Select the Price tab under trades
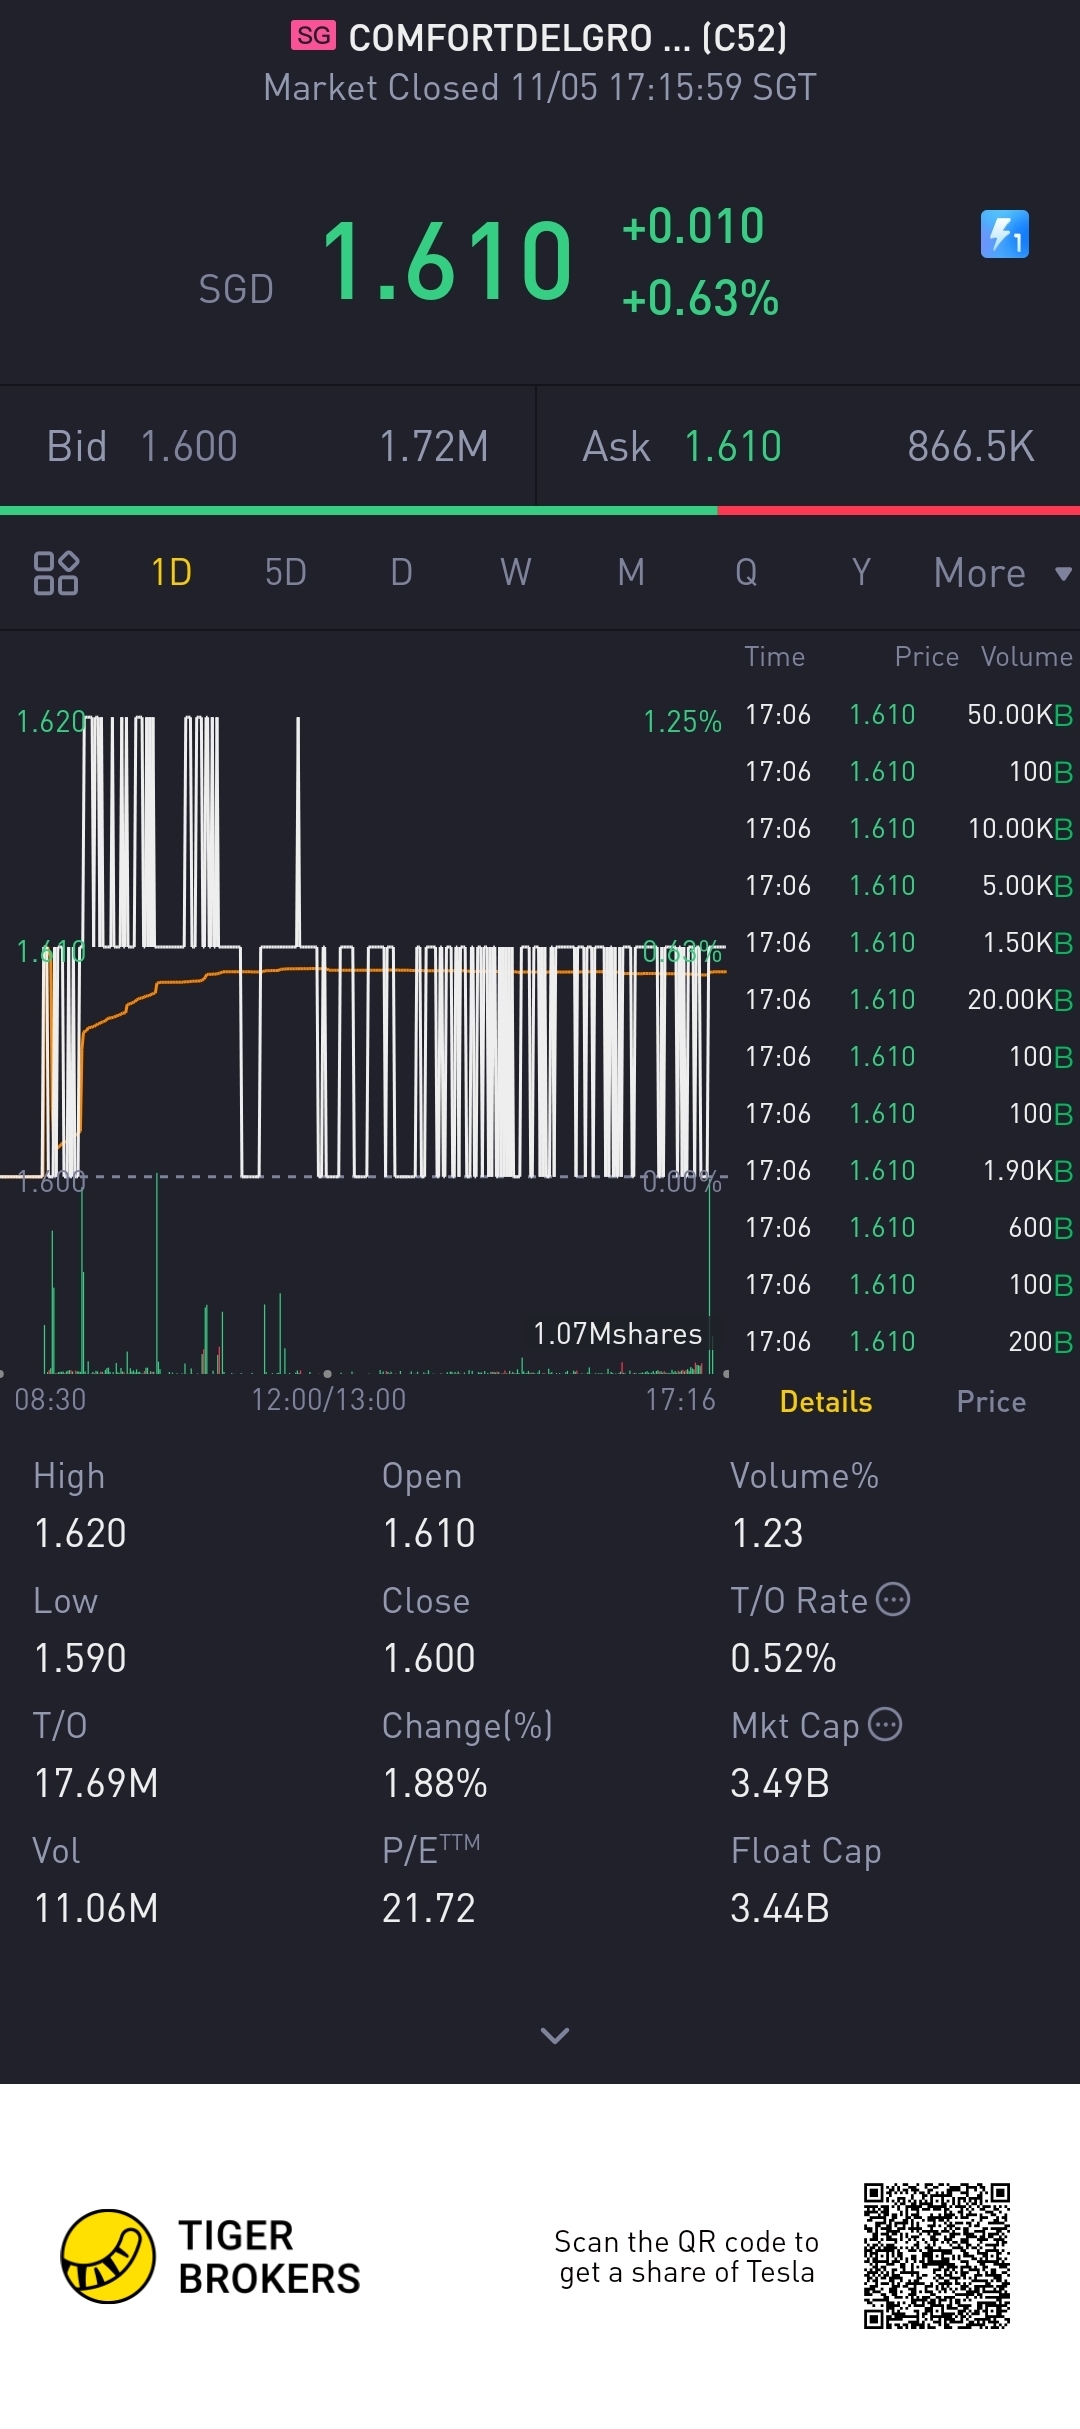Image resolution: width=1080 pixels, height=2429 pixels. [991, 1402]
